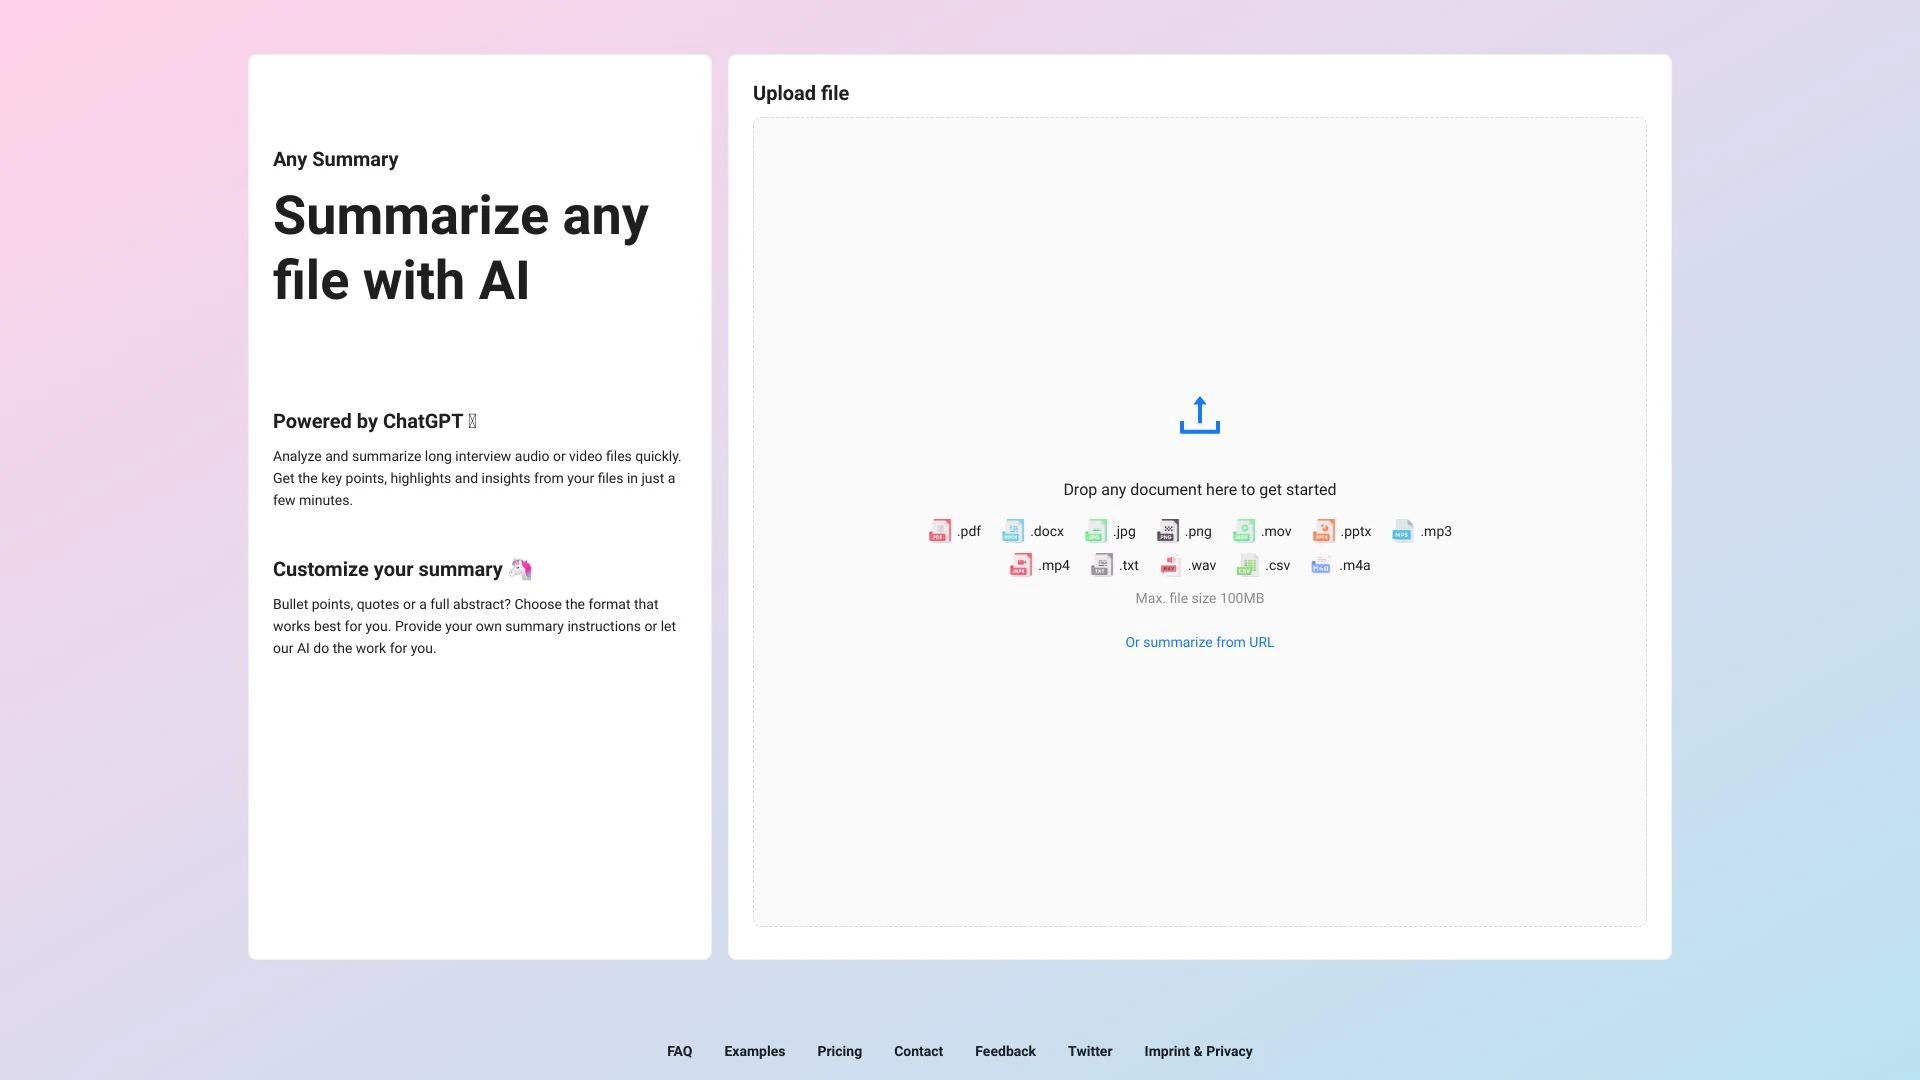
Task: Click the DOCX file format icon
Action: click(x=1014, y=530)
